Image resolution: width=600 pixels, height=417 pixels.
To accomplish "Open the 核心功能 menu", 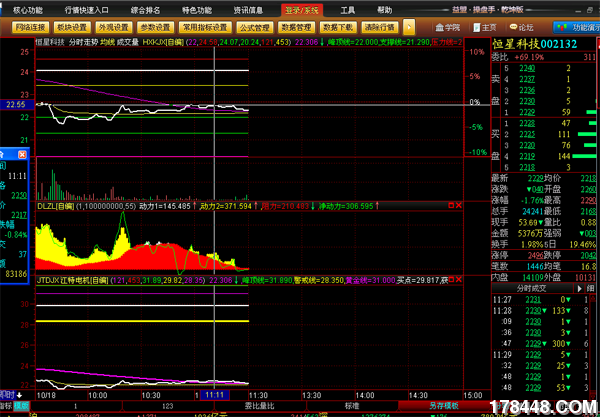I will tap(28, 10).
